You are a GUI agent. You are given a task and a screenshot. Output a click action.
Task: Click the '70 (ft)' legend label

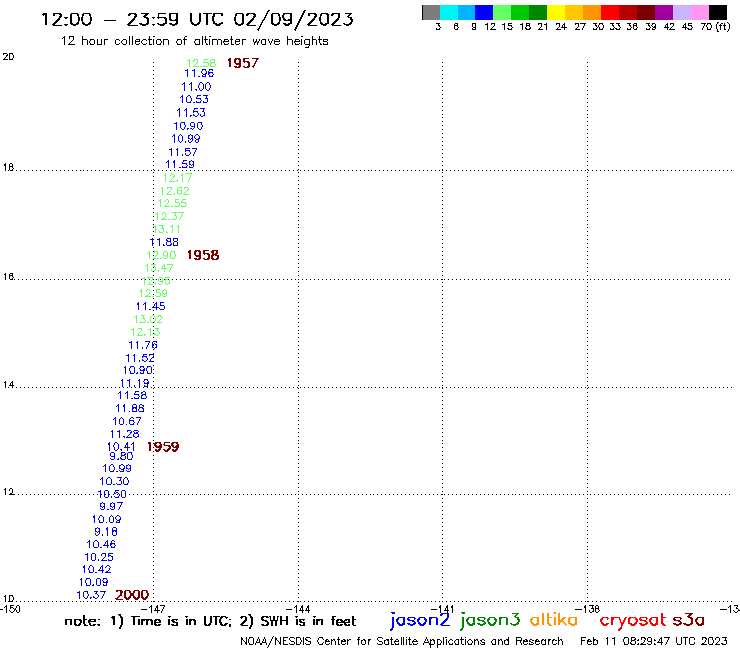715,27
